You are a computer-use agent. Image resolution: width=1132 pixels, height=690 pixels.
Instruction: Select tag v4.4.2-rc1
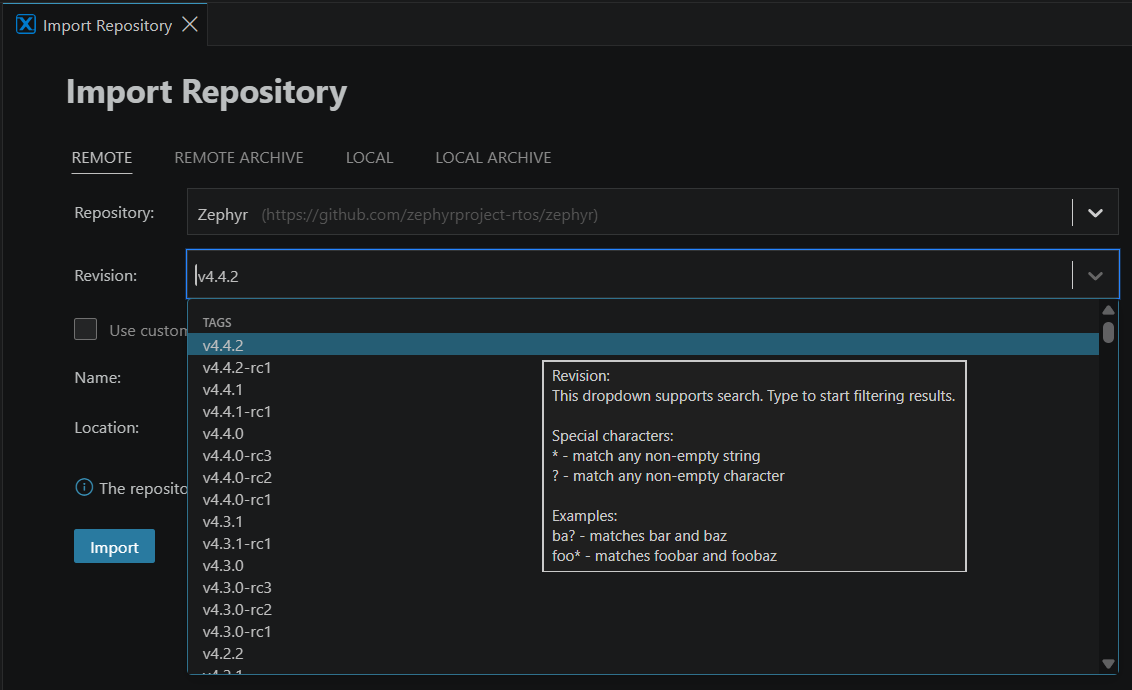(x=643, y=367)
